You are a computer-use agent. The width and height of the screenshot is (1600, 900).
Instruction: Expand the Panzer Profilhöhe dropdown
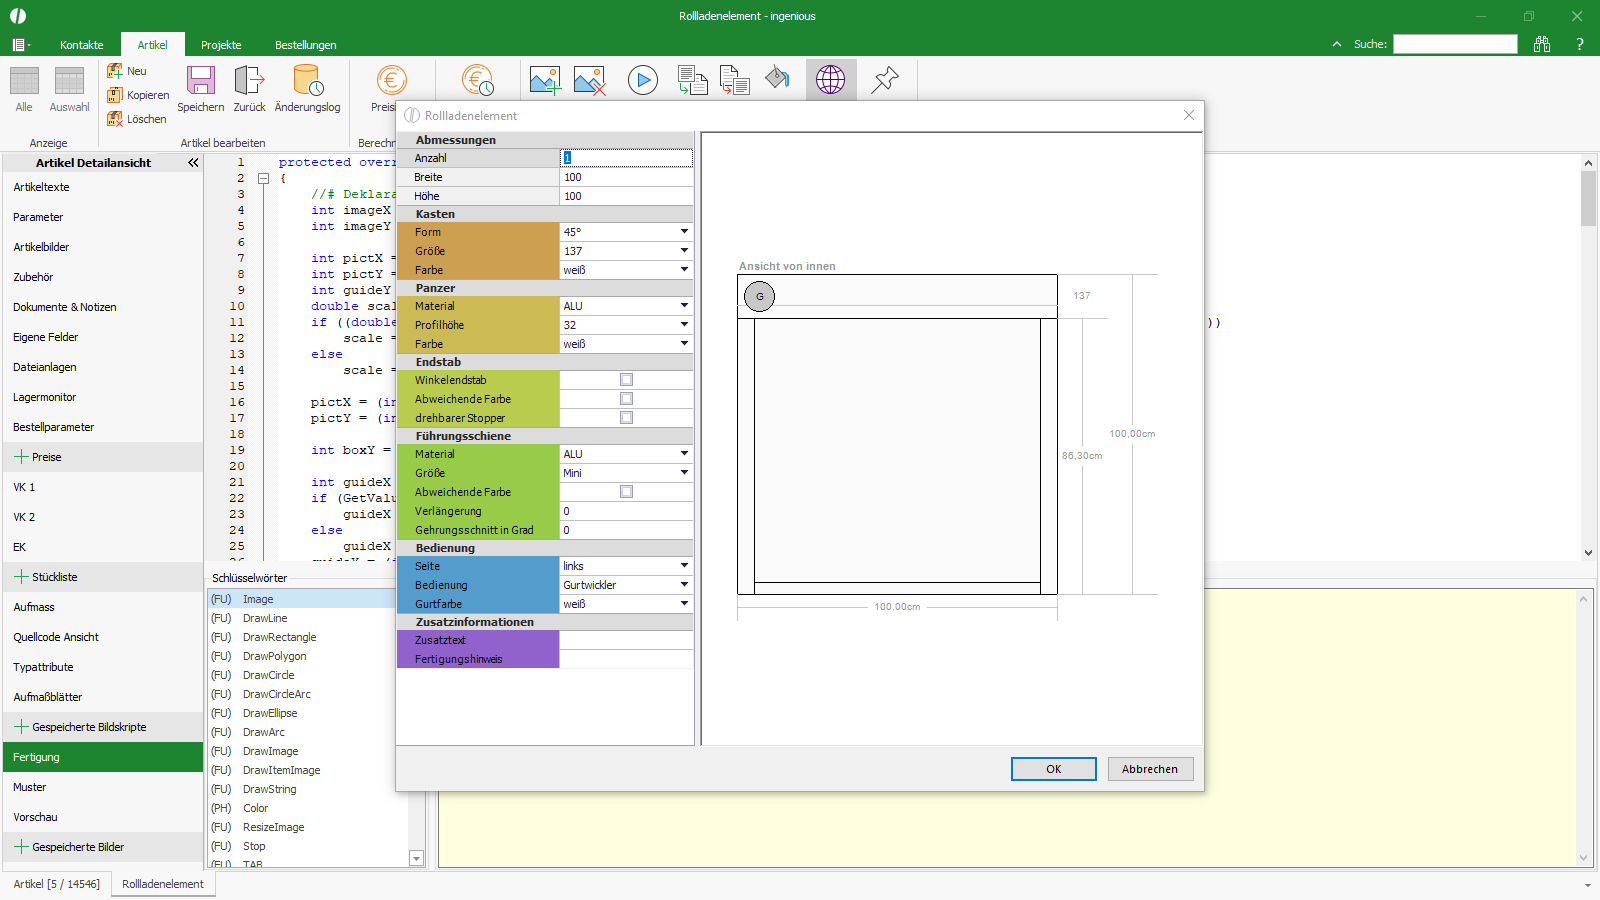click(x=684, y=325)
